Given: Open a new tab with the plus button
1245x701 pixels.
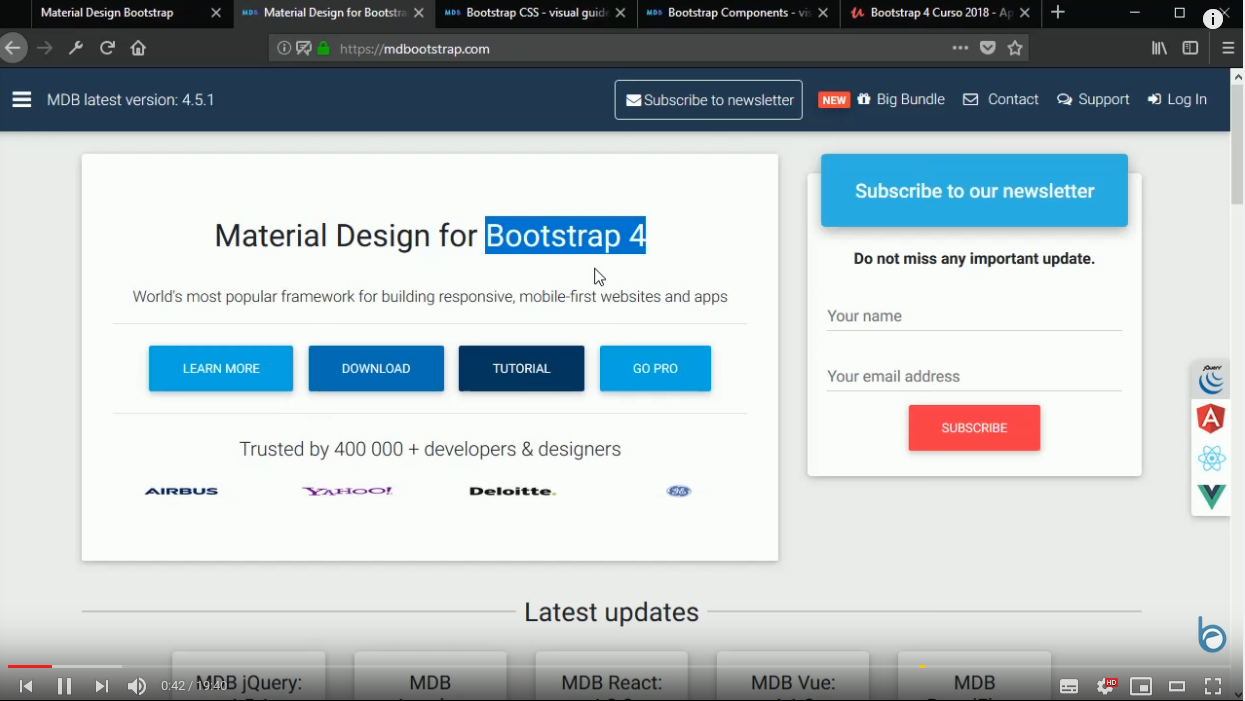Looking at the screenshot, I should [x=1058, y=12].
